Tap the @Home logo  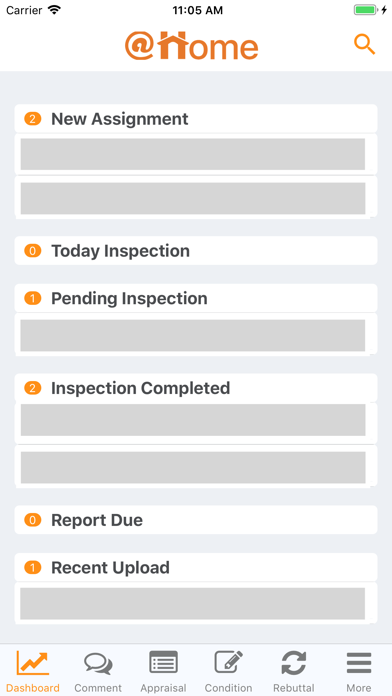(x=191, y=46)
